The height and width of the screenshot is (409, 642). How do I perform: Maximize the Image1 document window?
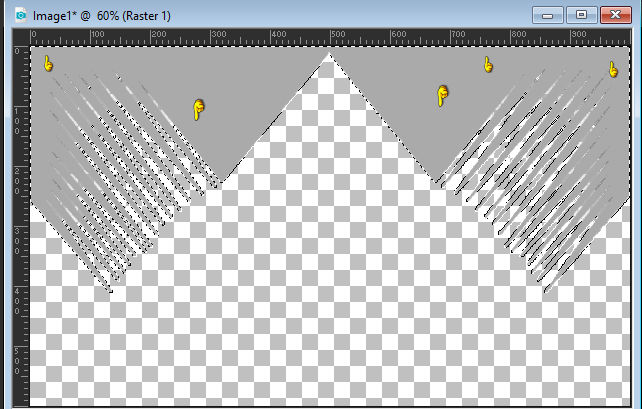581,15
